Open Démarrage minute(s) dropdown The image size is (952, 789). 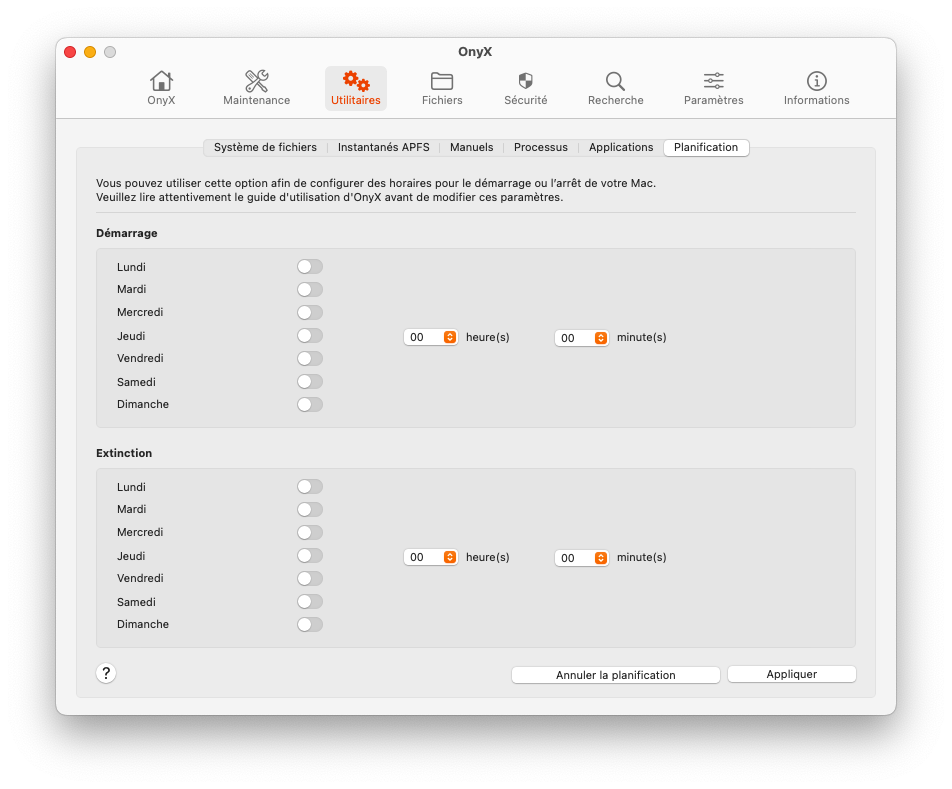(x=582, y=338)
